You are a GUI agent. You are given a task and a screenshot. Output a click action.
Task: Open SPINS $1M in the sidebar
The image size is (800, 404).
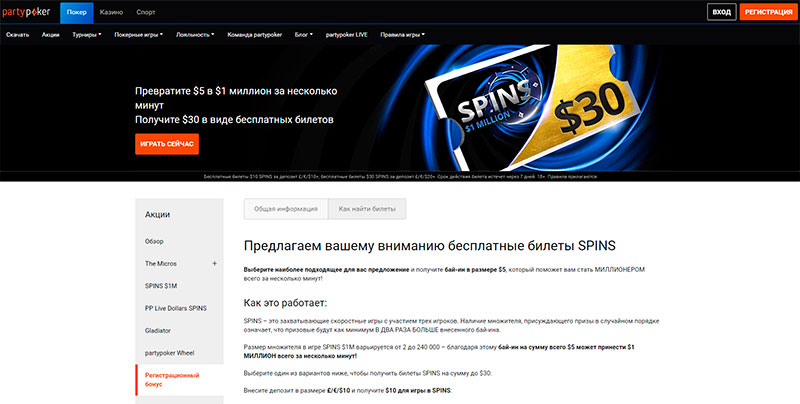(160, 285)
